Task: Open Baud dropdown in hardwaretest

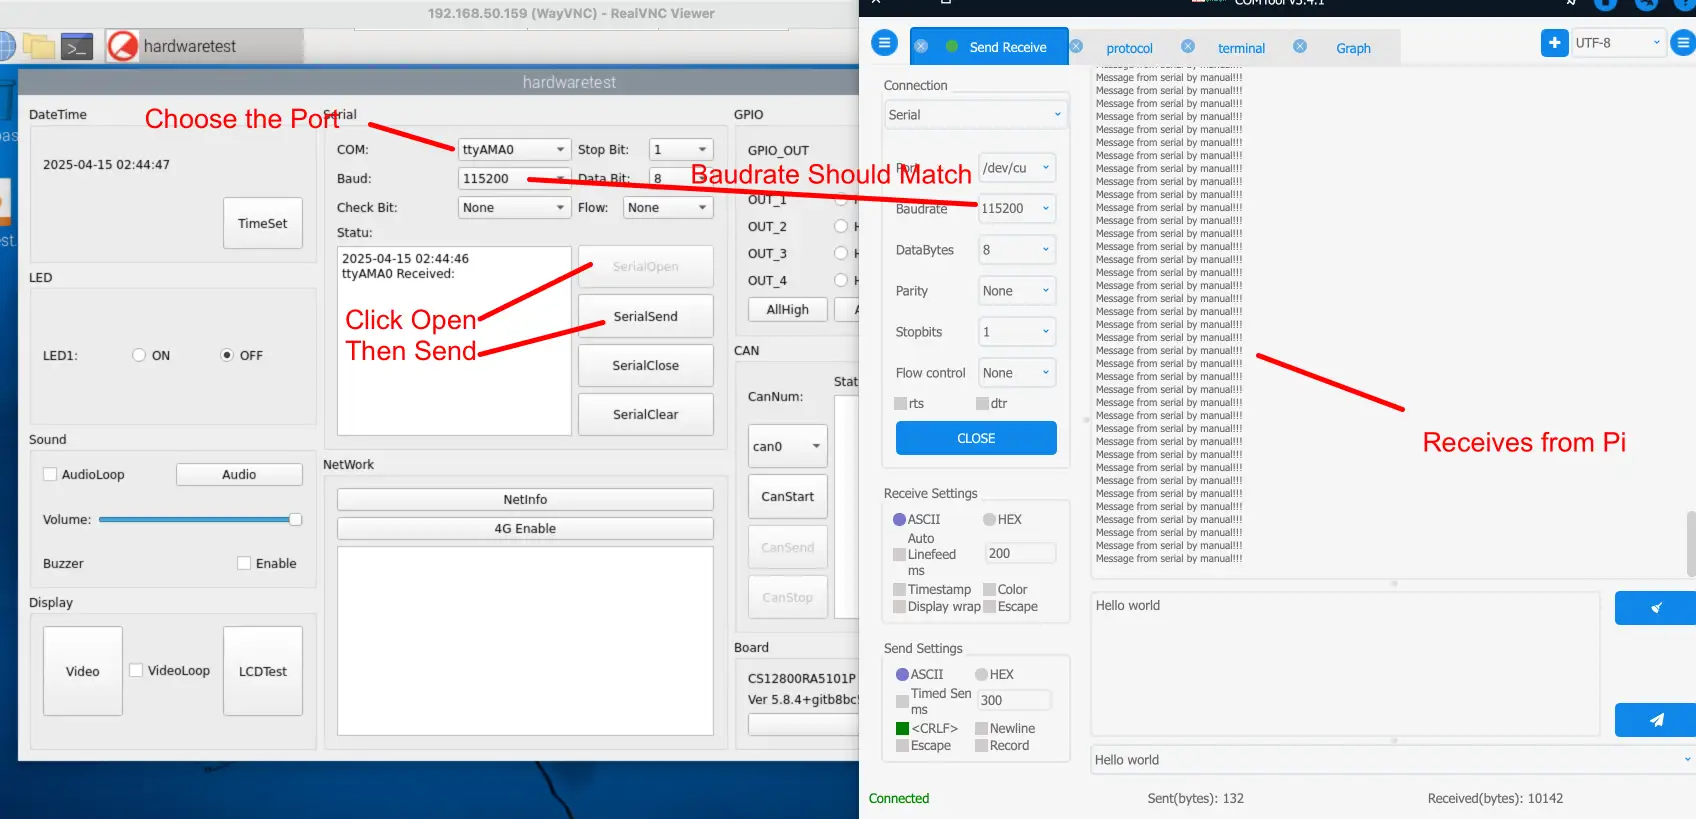Action: (514, 178)
